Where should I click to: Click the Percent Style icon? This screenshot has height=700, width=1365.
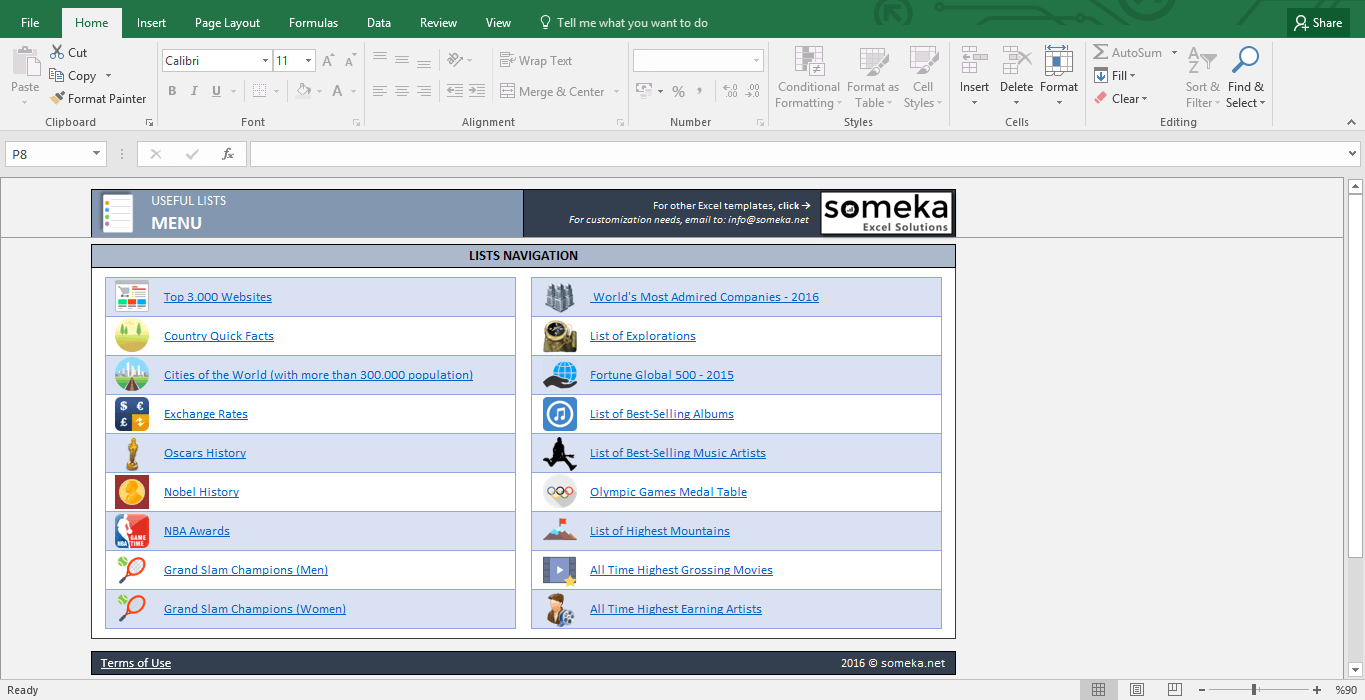click(x=678, y=91)
